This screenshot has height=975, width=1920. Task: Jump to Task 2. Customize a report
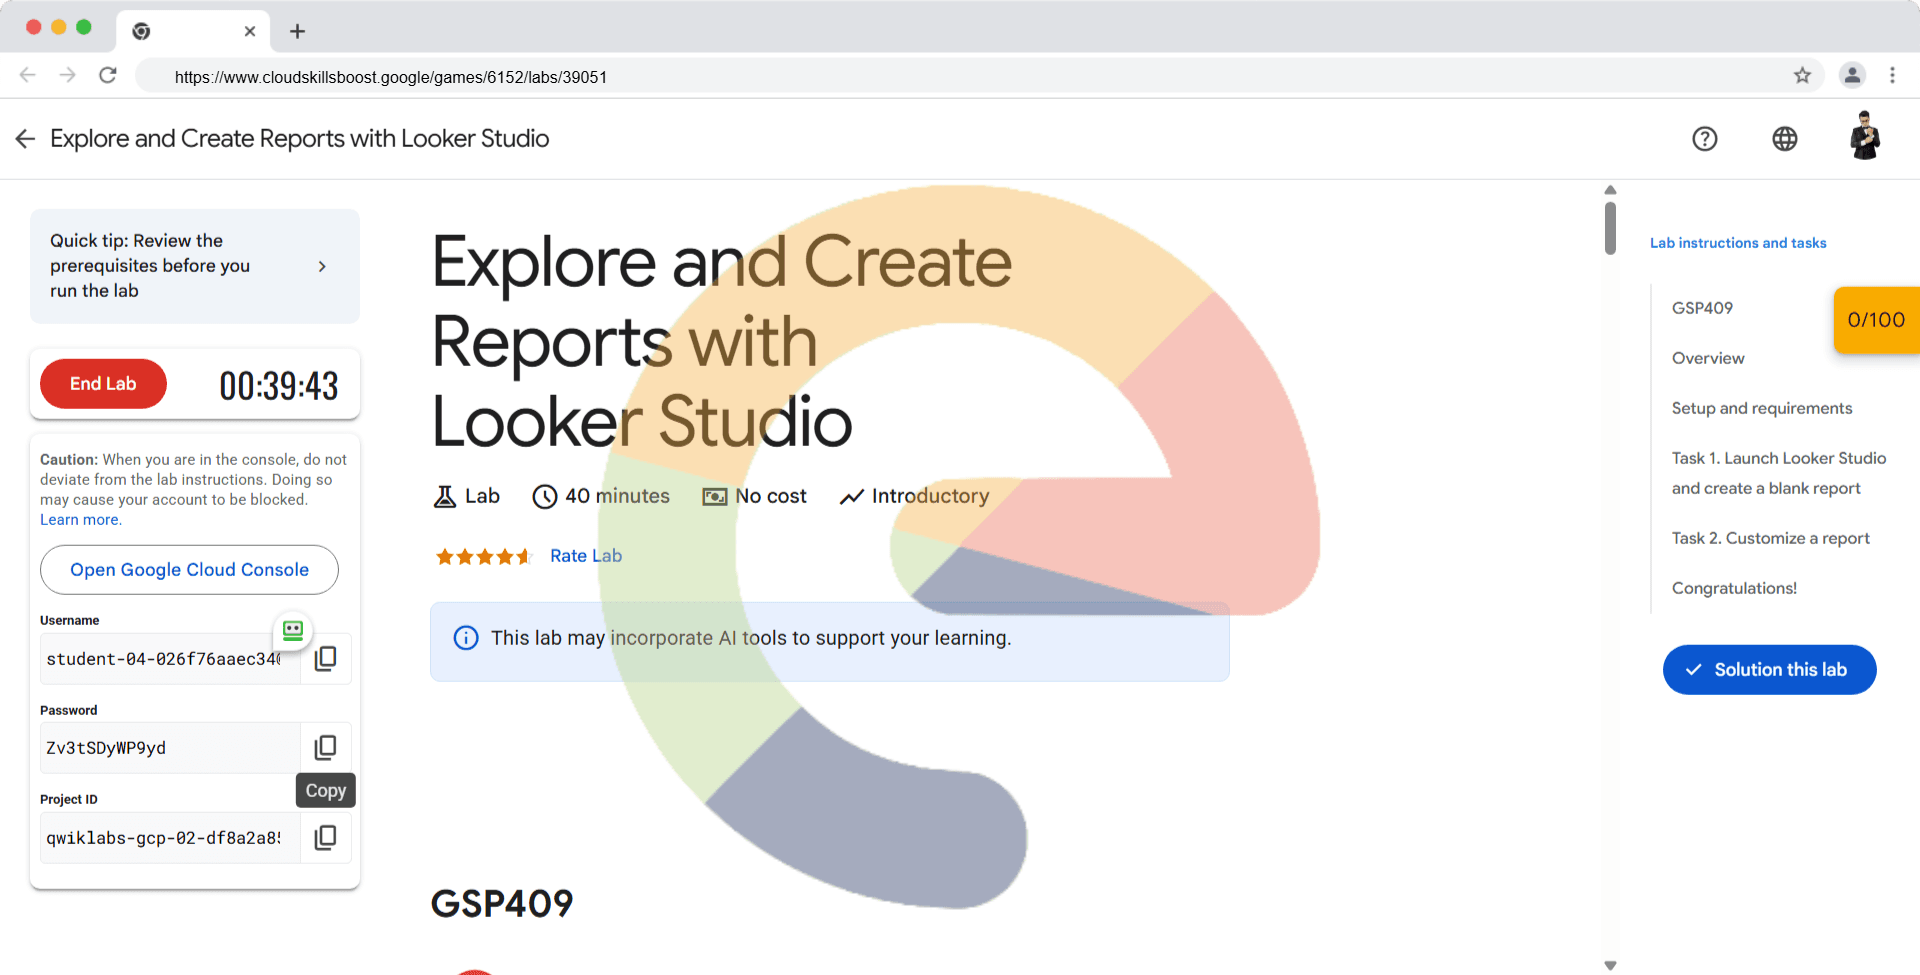[1770, 538]
